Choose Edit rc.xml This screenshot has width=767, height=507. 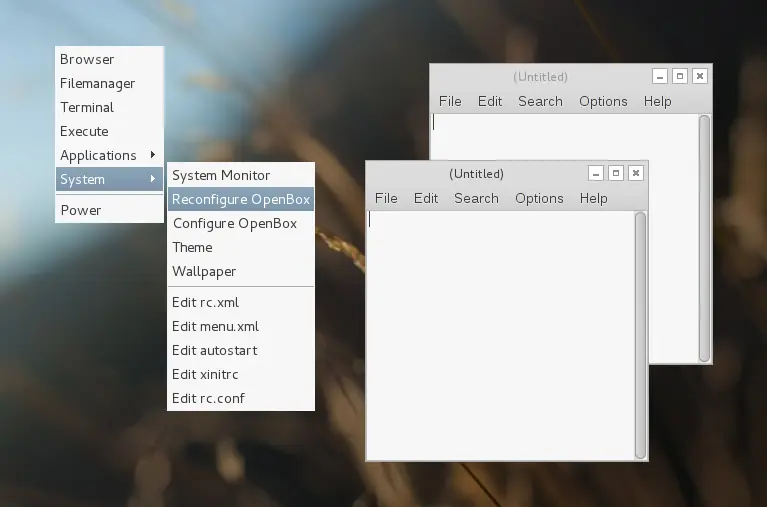tap(241, 302)
